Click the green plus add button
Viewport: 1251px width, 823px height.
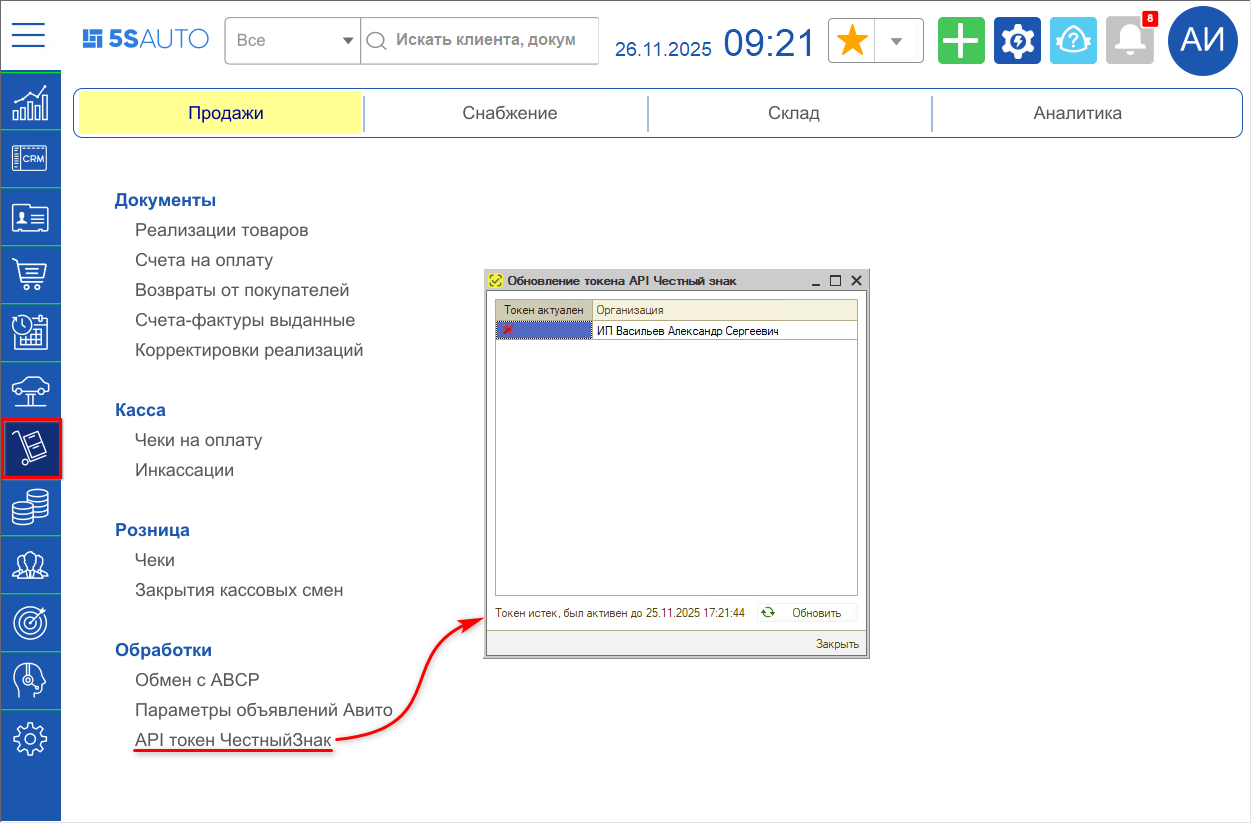point(961,41)
